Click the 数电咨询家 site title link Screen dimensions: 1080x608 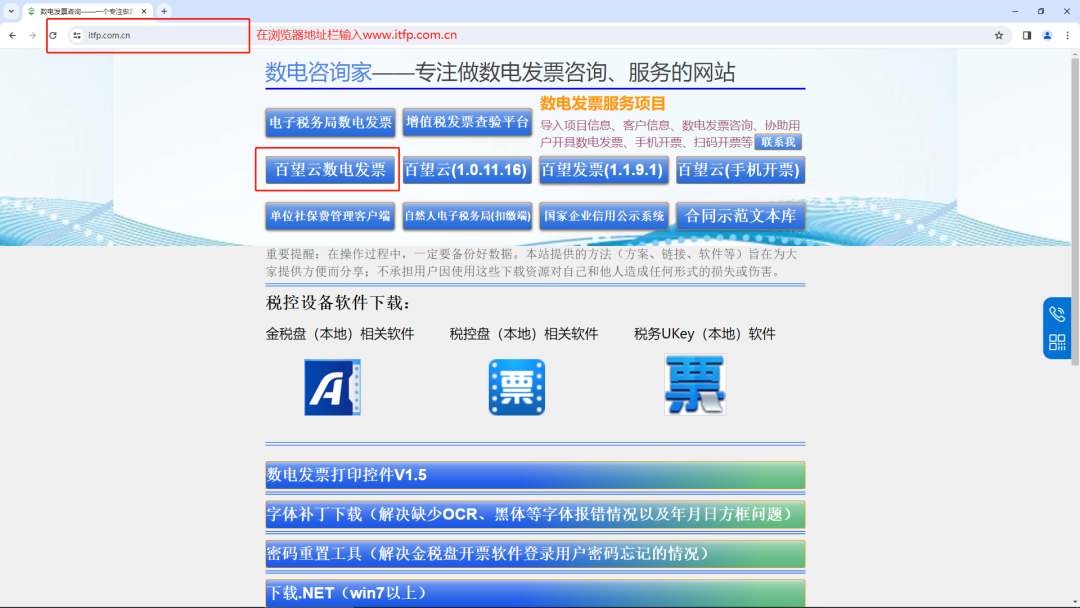319,72
